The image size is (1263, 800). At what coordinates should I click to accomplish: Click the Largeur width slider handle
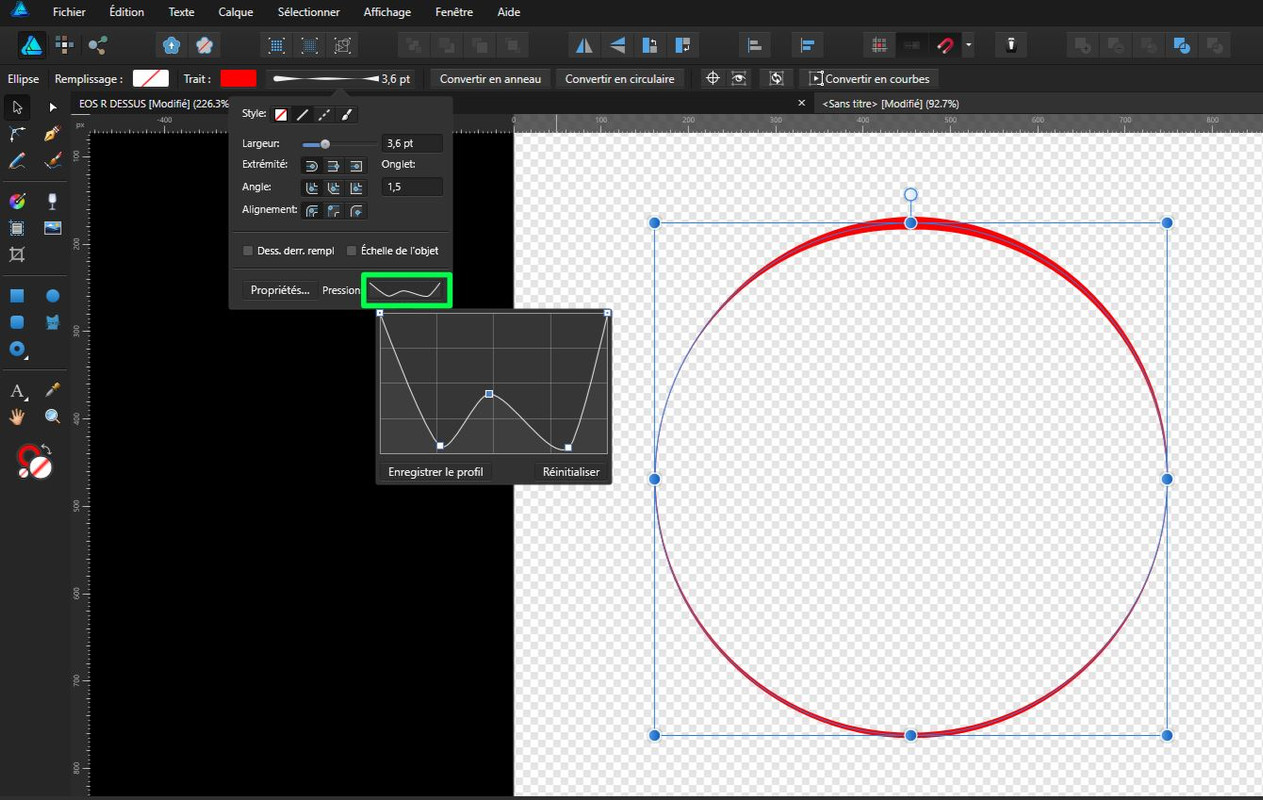[x=325, y=144]
